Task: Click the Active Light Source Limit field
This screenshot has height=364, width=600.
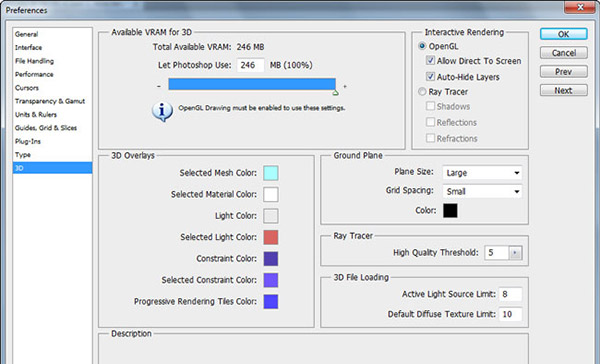Action: coord(510,294)
